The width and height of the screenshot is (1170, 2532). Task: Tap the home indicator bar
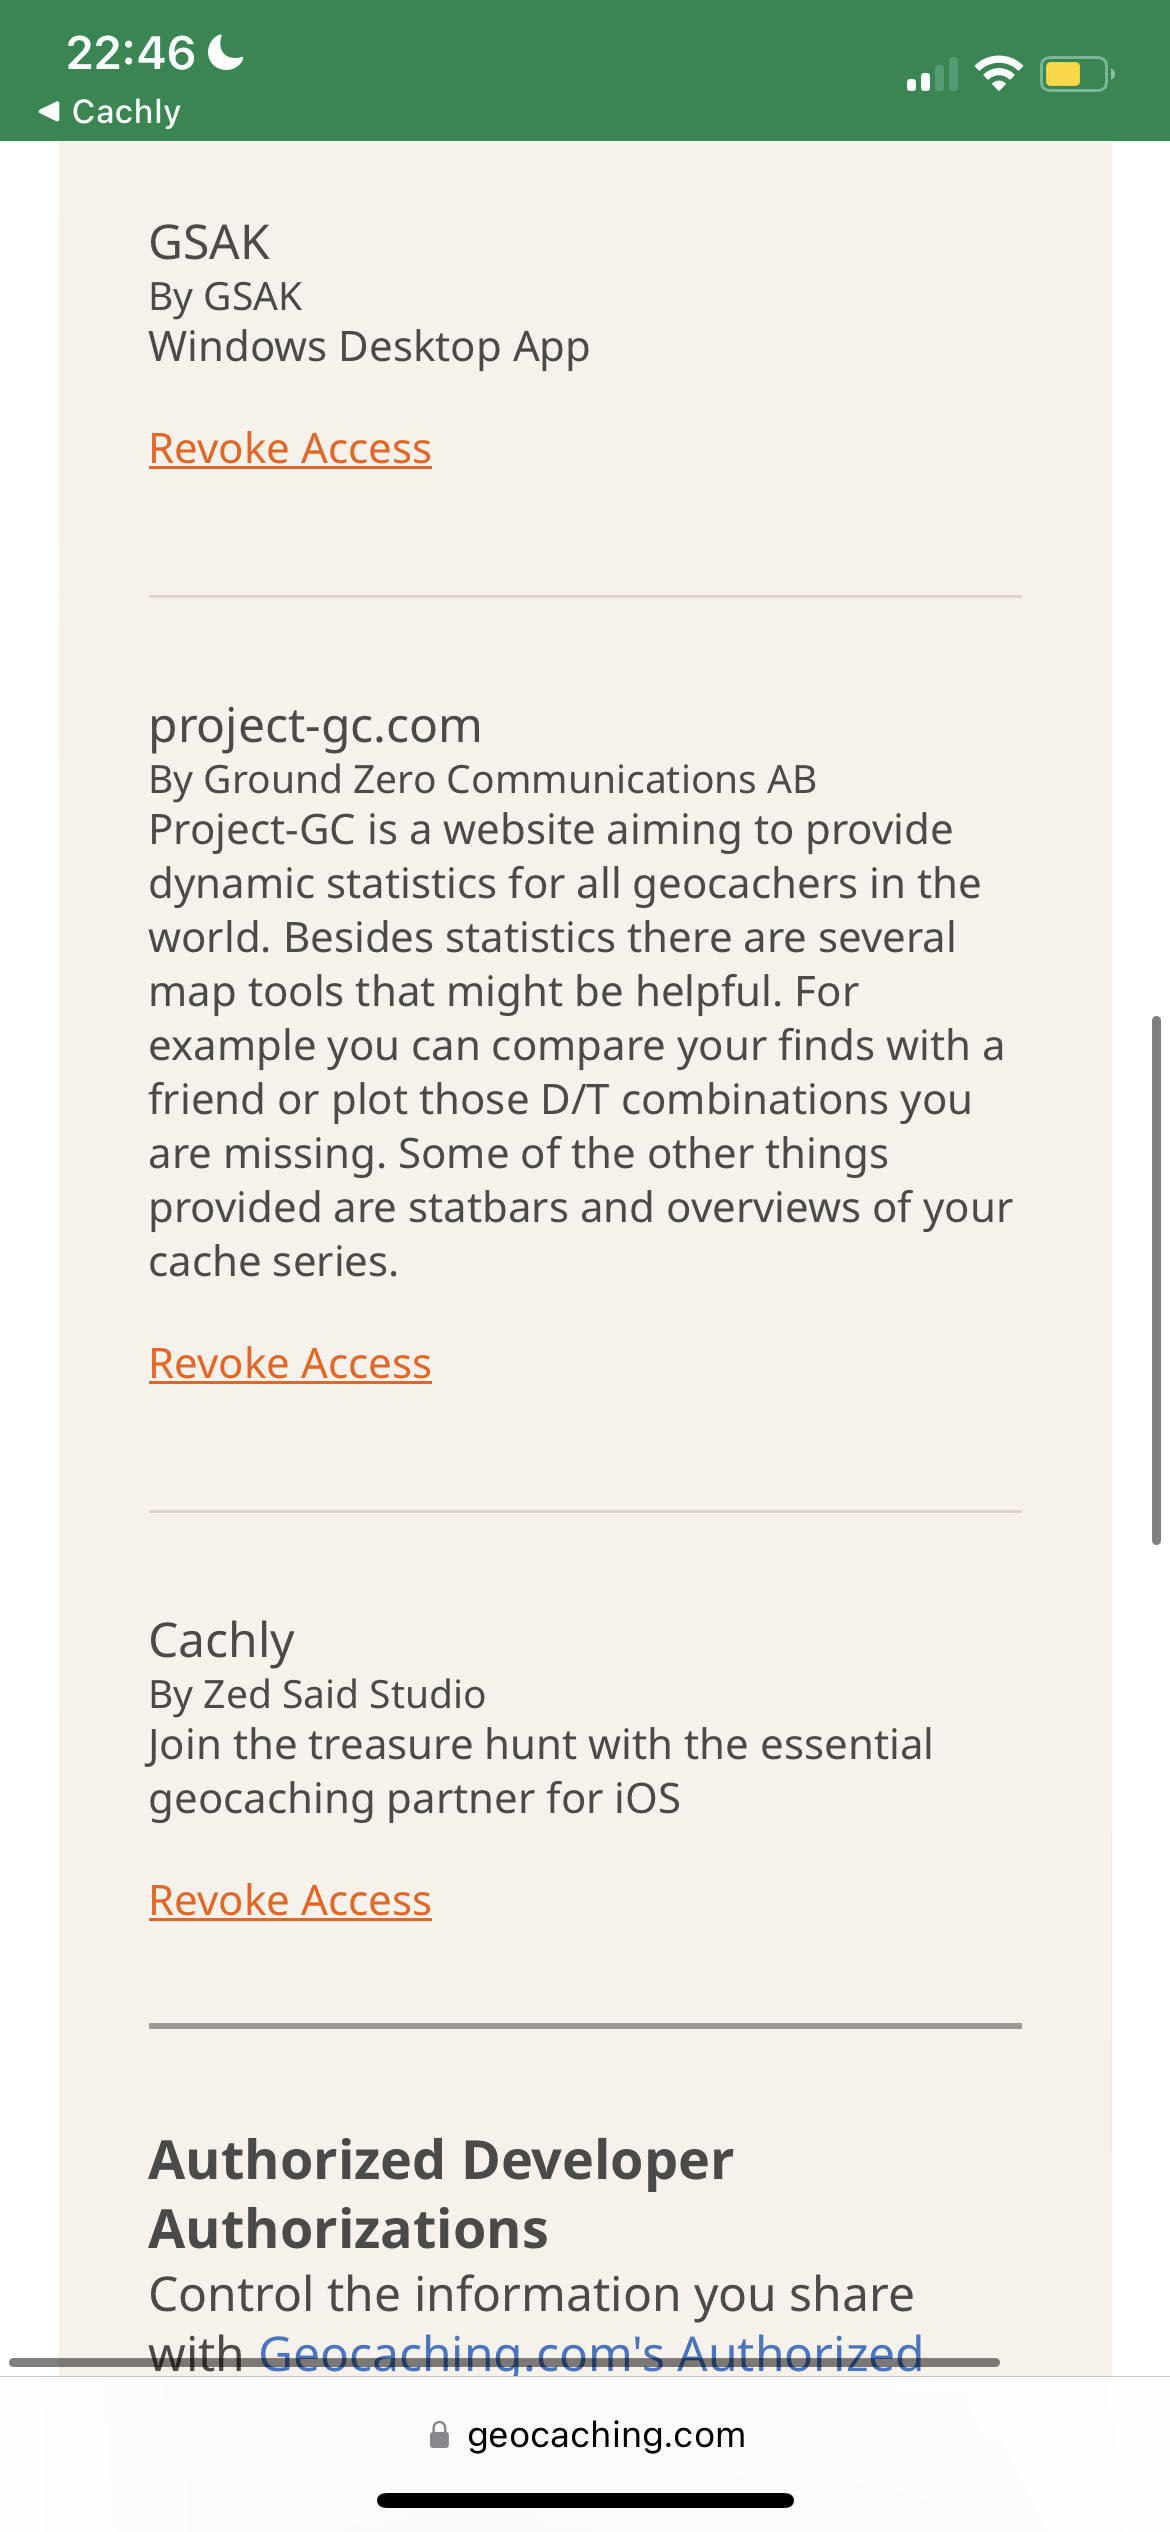(585, 2501)
